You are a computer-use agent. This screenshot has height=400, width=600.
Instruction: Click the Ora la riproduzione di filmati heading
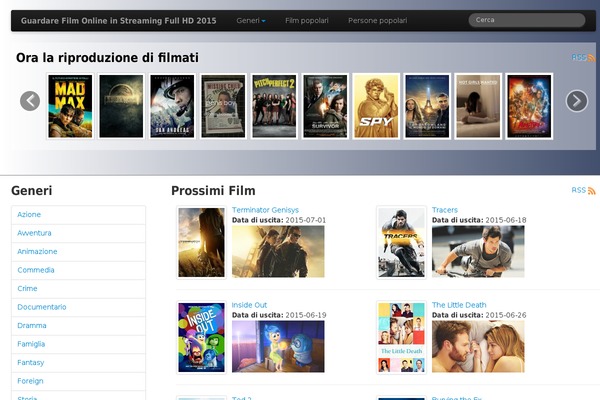click(107, 58)
